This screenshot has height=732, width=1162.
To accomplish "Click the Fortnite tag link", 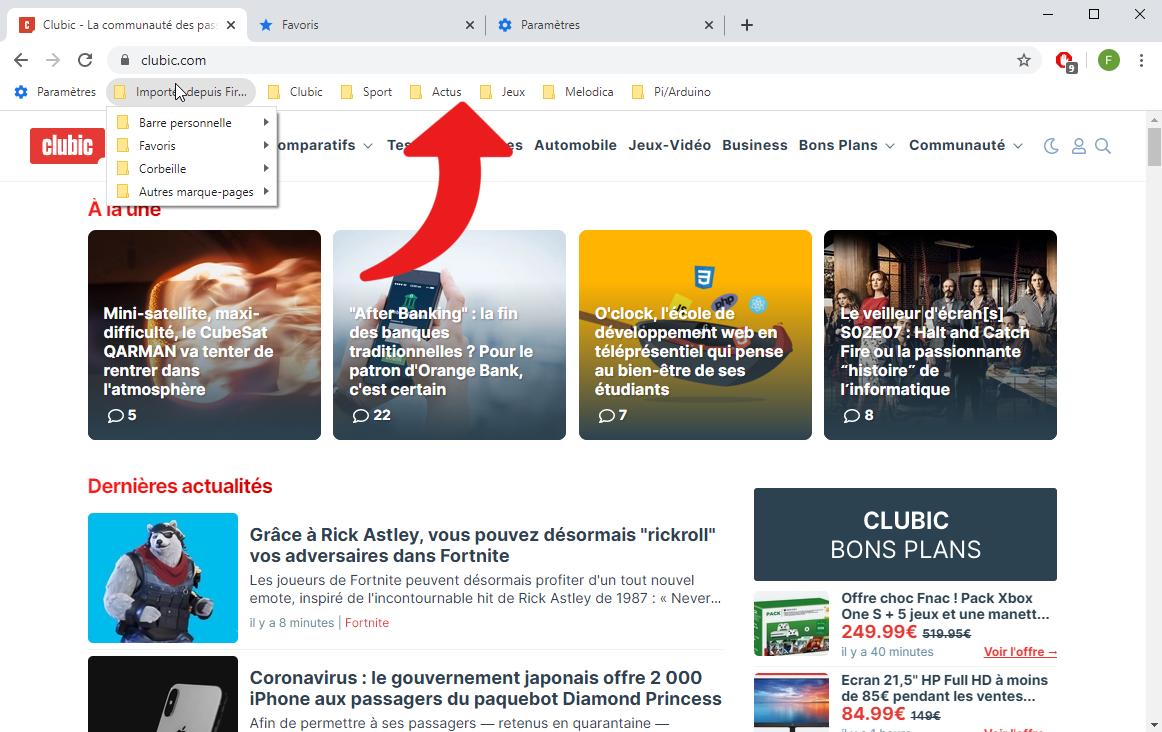I will (x=367, y=623).
